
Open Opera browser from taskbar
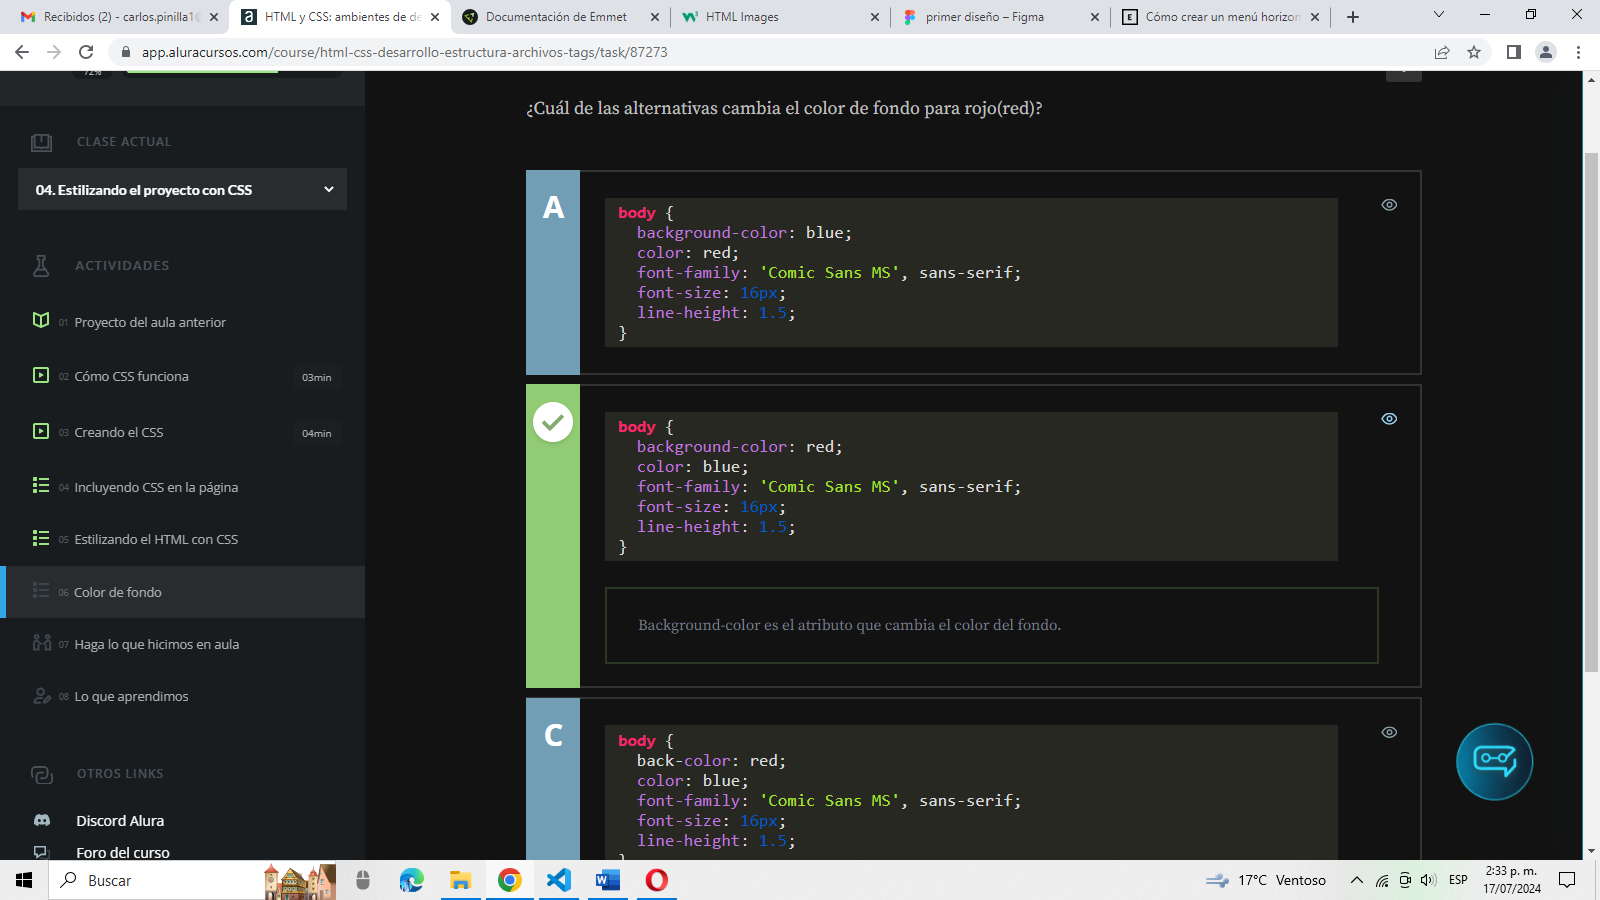(x=656, y=880)
